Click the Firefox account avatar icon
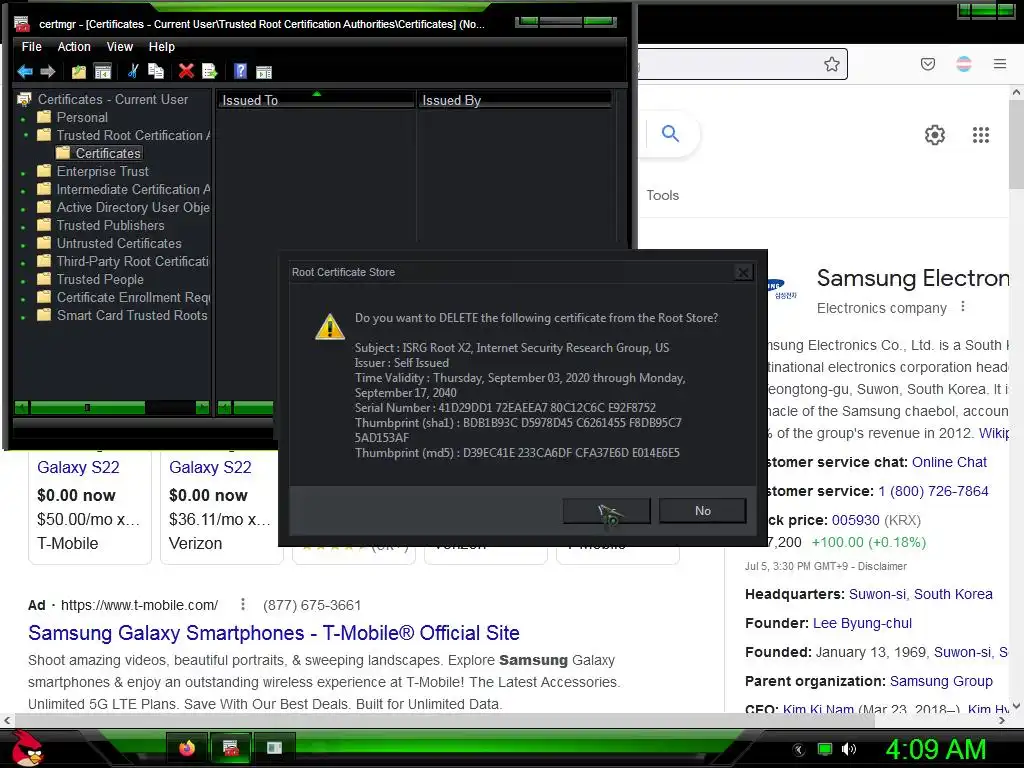The height and width of the screenshot is (768, 1024). [964, 64]
